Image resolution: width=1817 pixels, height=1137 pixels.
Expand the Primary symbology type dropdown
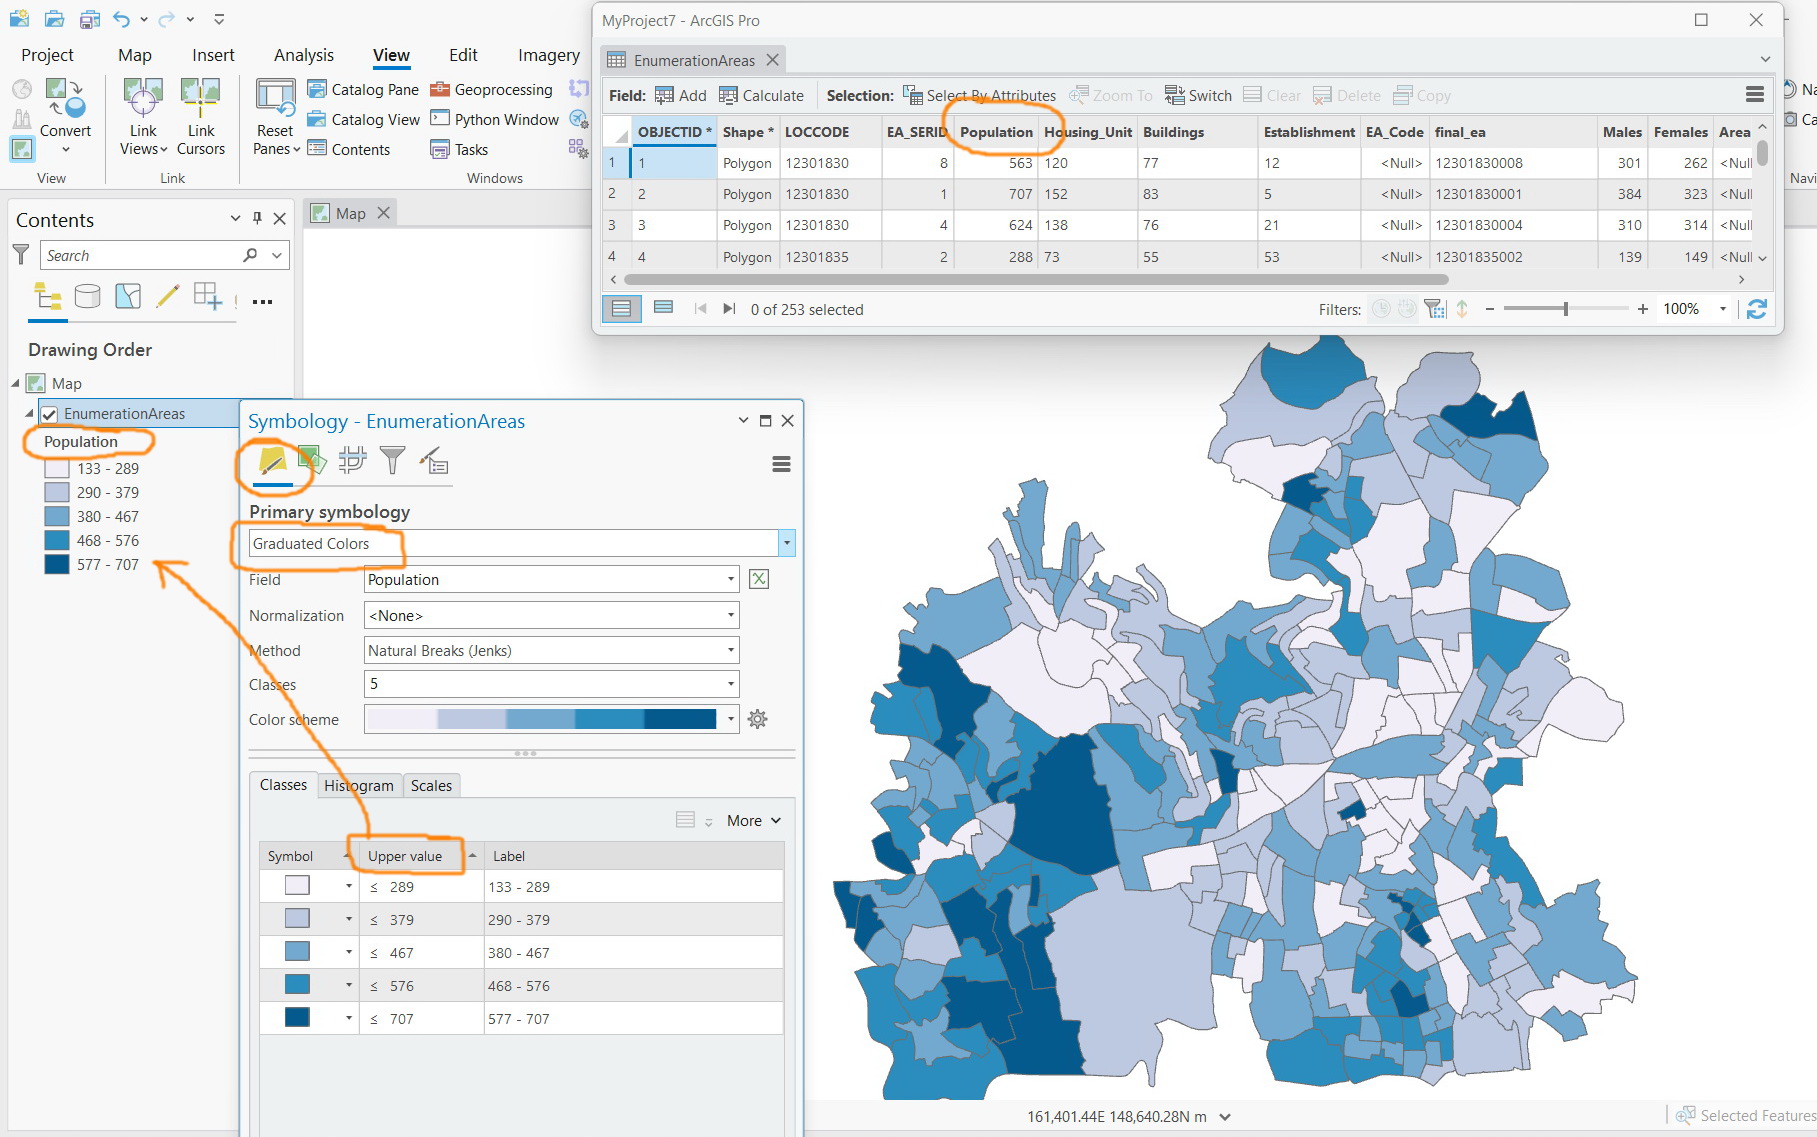787,543
